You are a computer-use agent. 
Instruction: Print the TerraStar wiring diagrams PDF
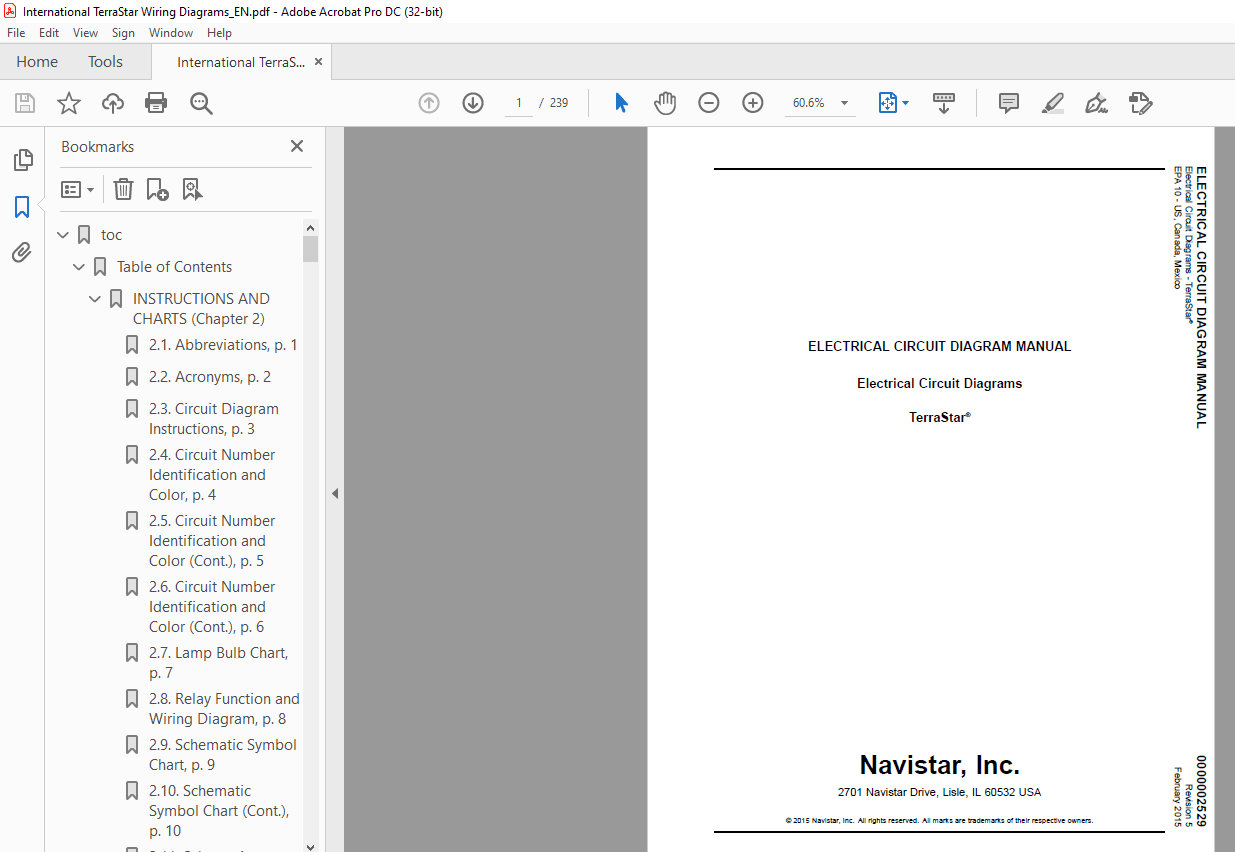coord(156,103)
